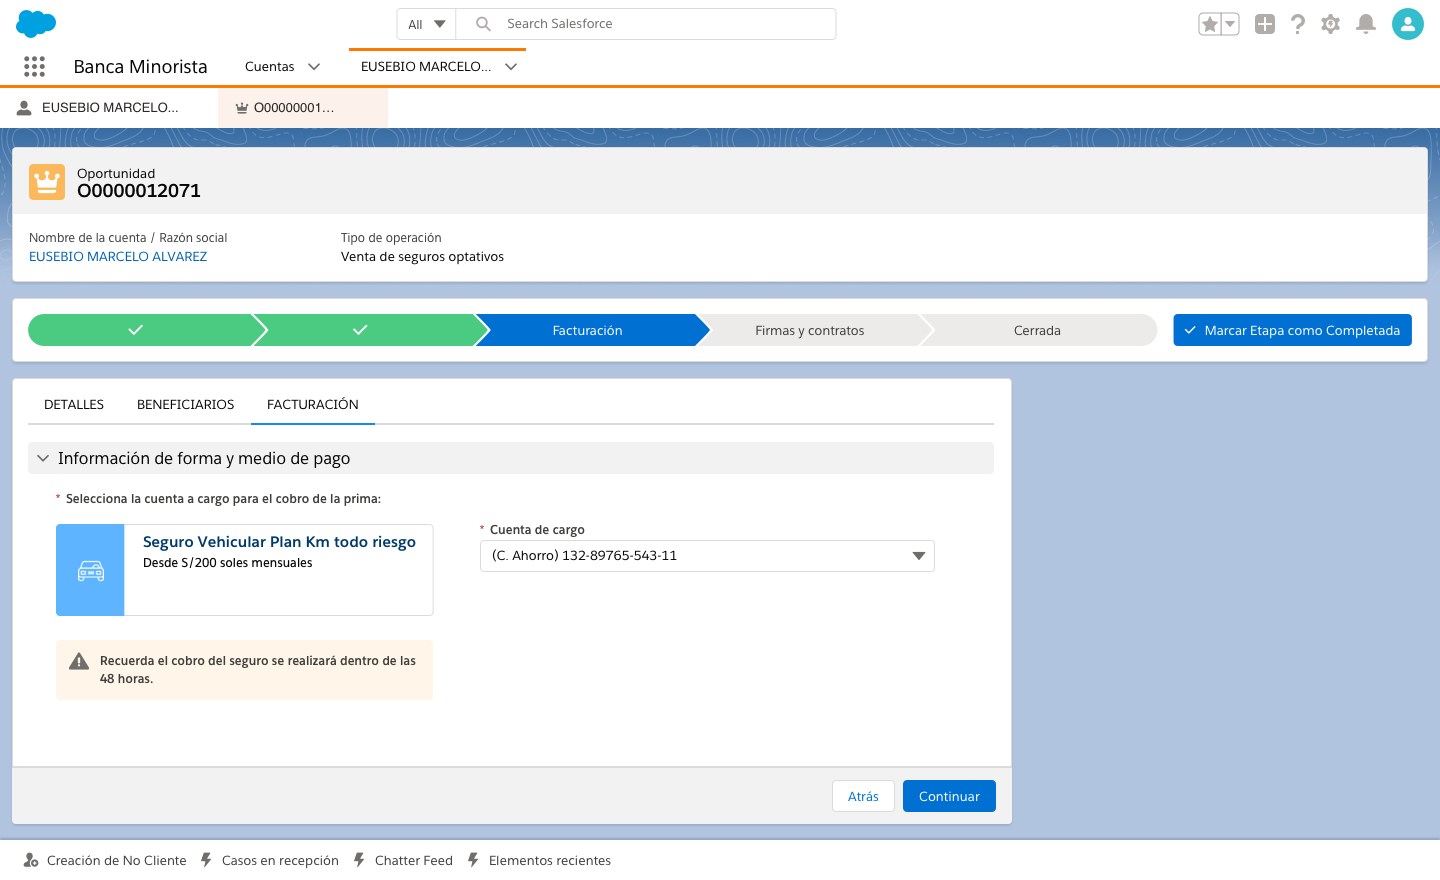
Task: Click the Oportunidad crown icon
Action: pyautogui.click(x=47, y=182)
